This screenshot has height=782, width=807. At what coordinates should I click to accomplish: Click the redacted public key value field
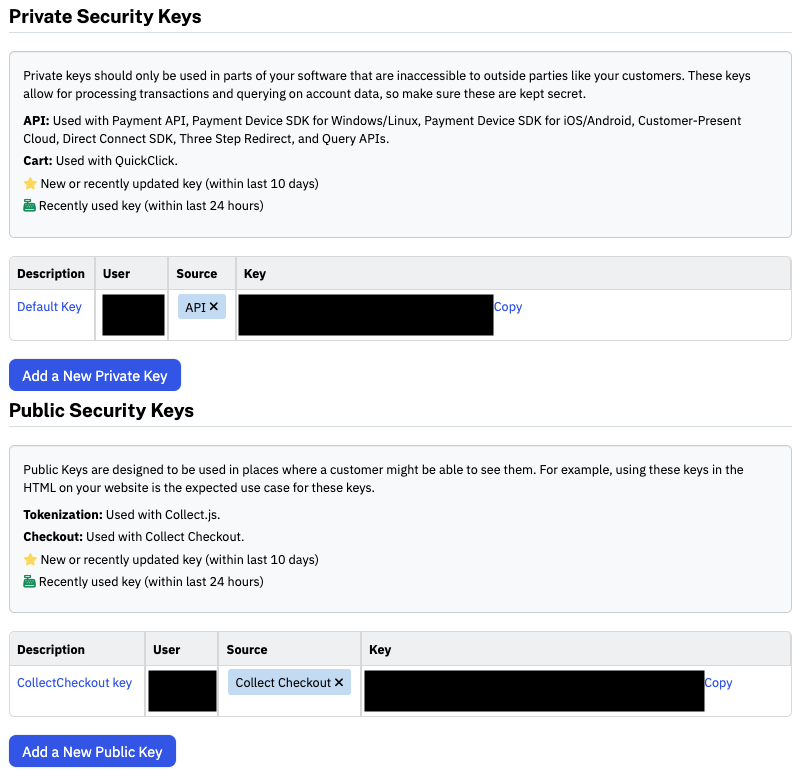pos(534,690)
